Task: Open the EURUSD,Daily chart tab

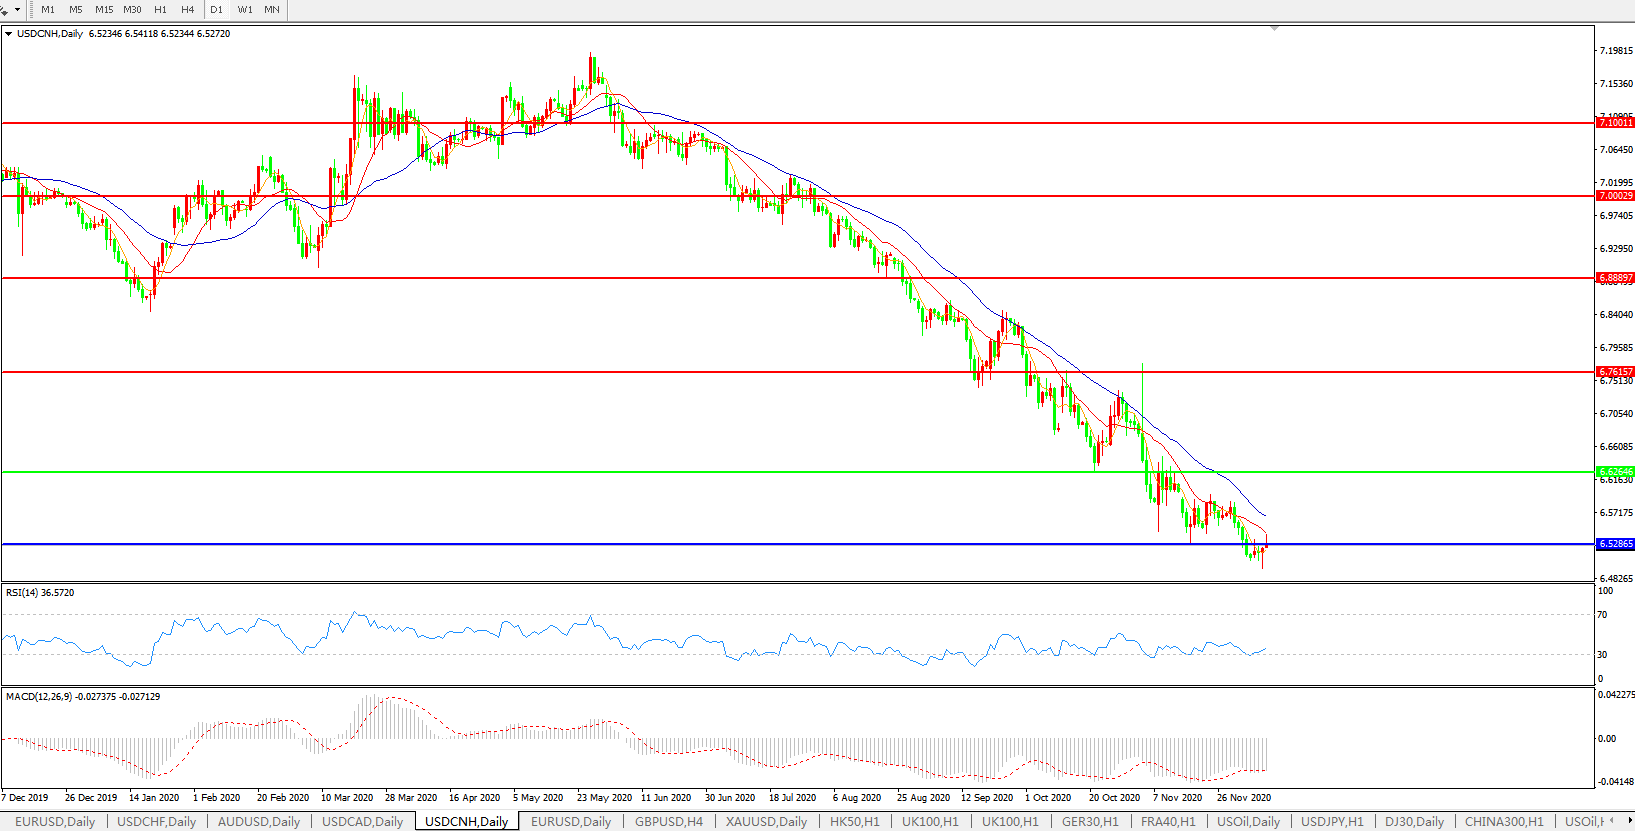Action: pyautogui.click(x=55, y=822)
